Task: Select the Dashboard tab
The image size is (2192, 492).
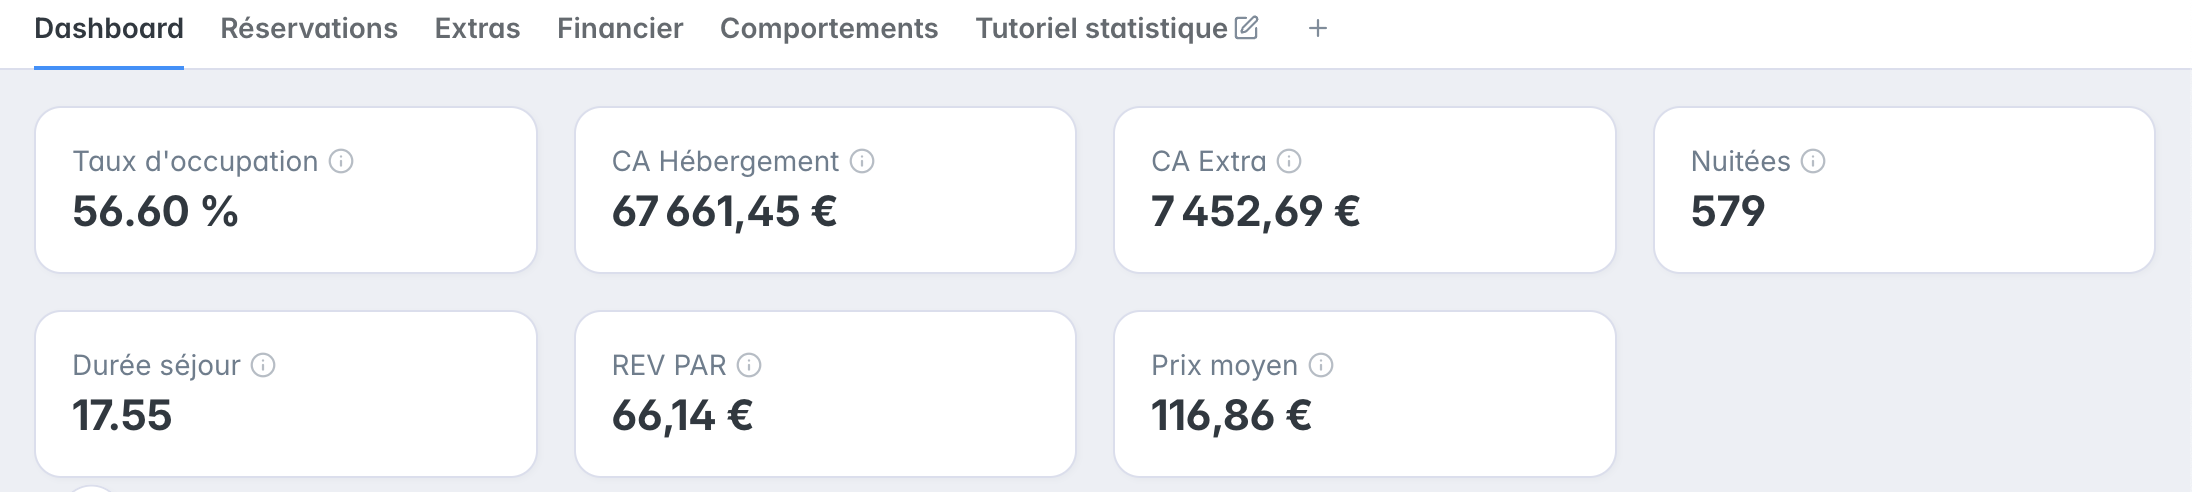Action: (109, 29)
